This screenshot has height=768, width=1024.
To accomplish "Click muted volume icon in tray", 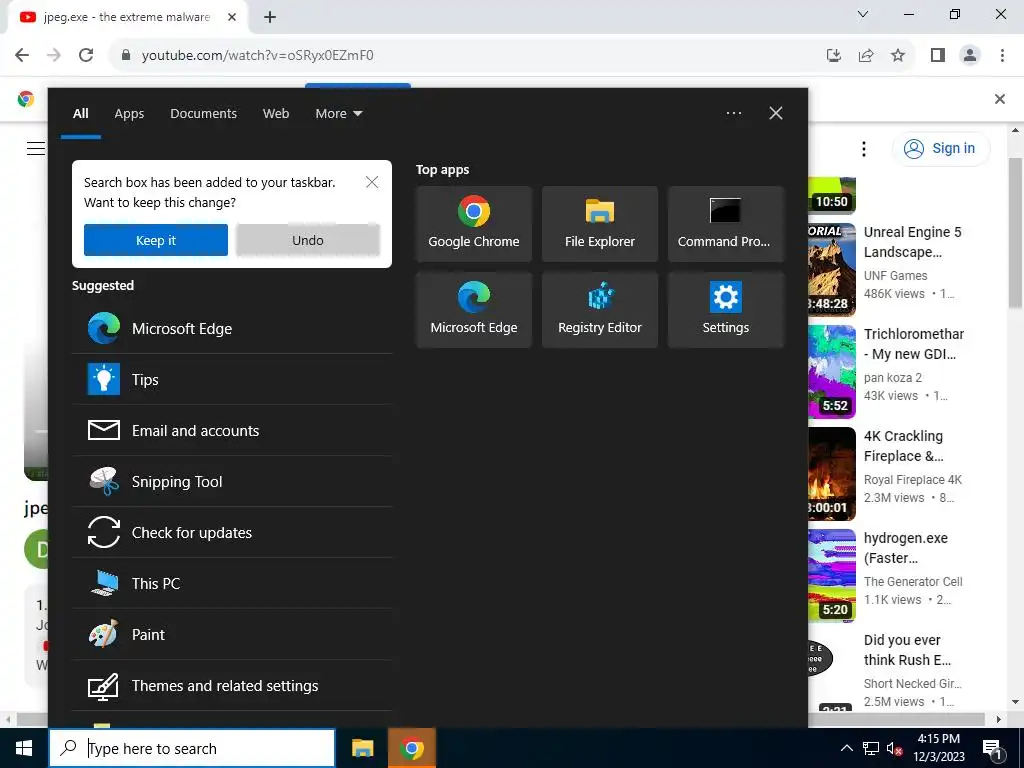I will 894,748.
